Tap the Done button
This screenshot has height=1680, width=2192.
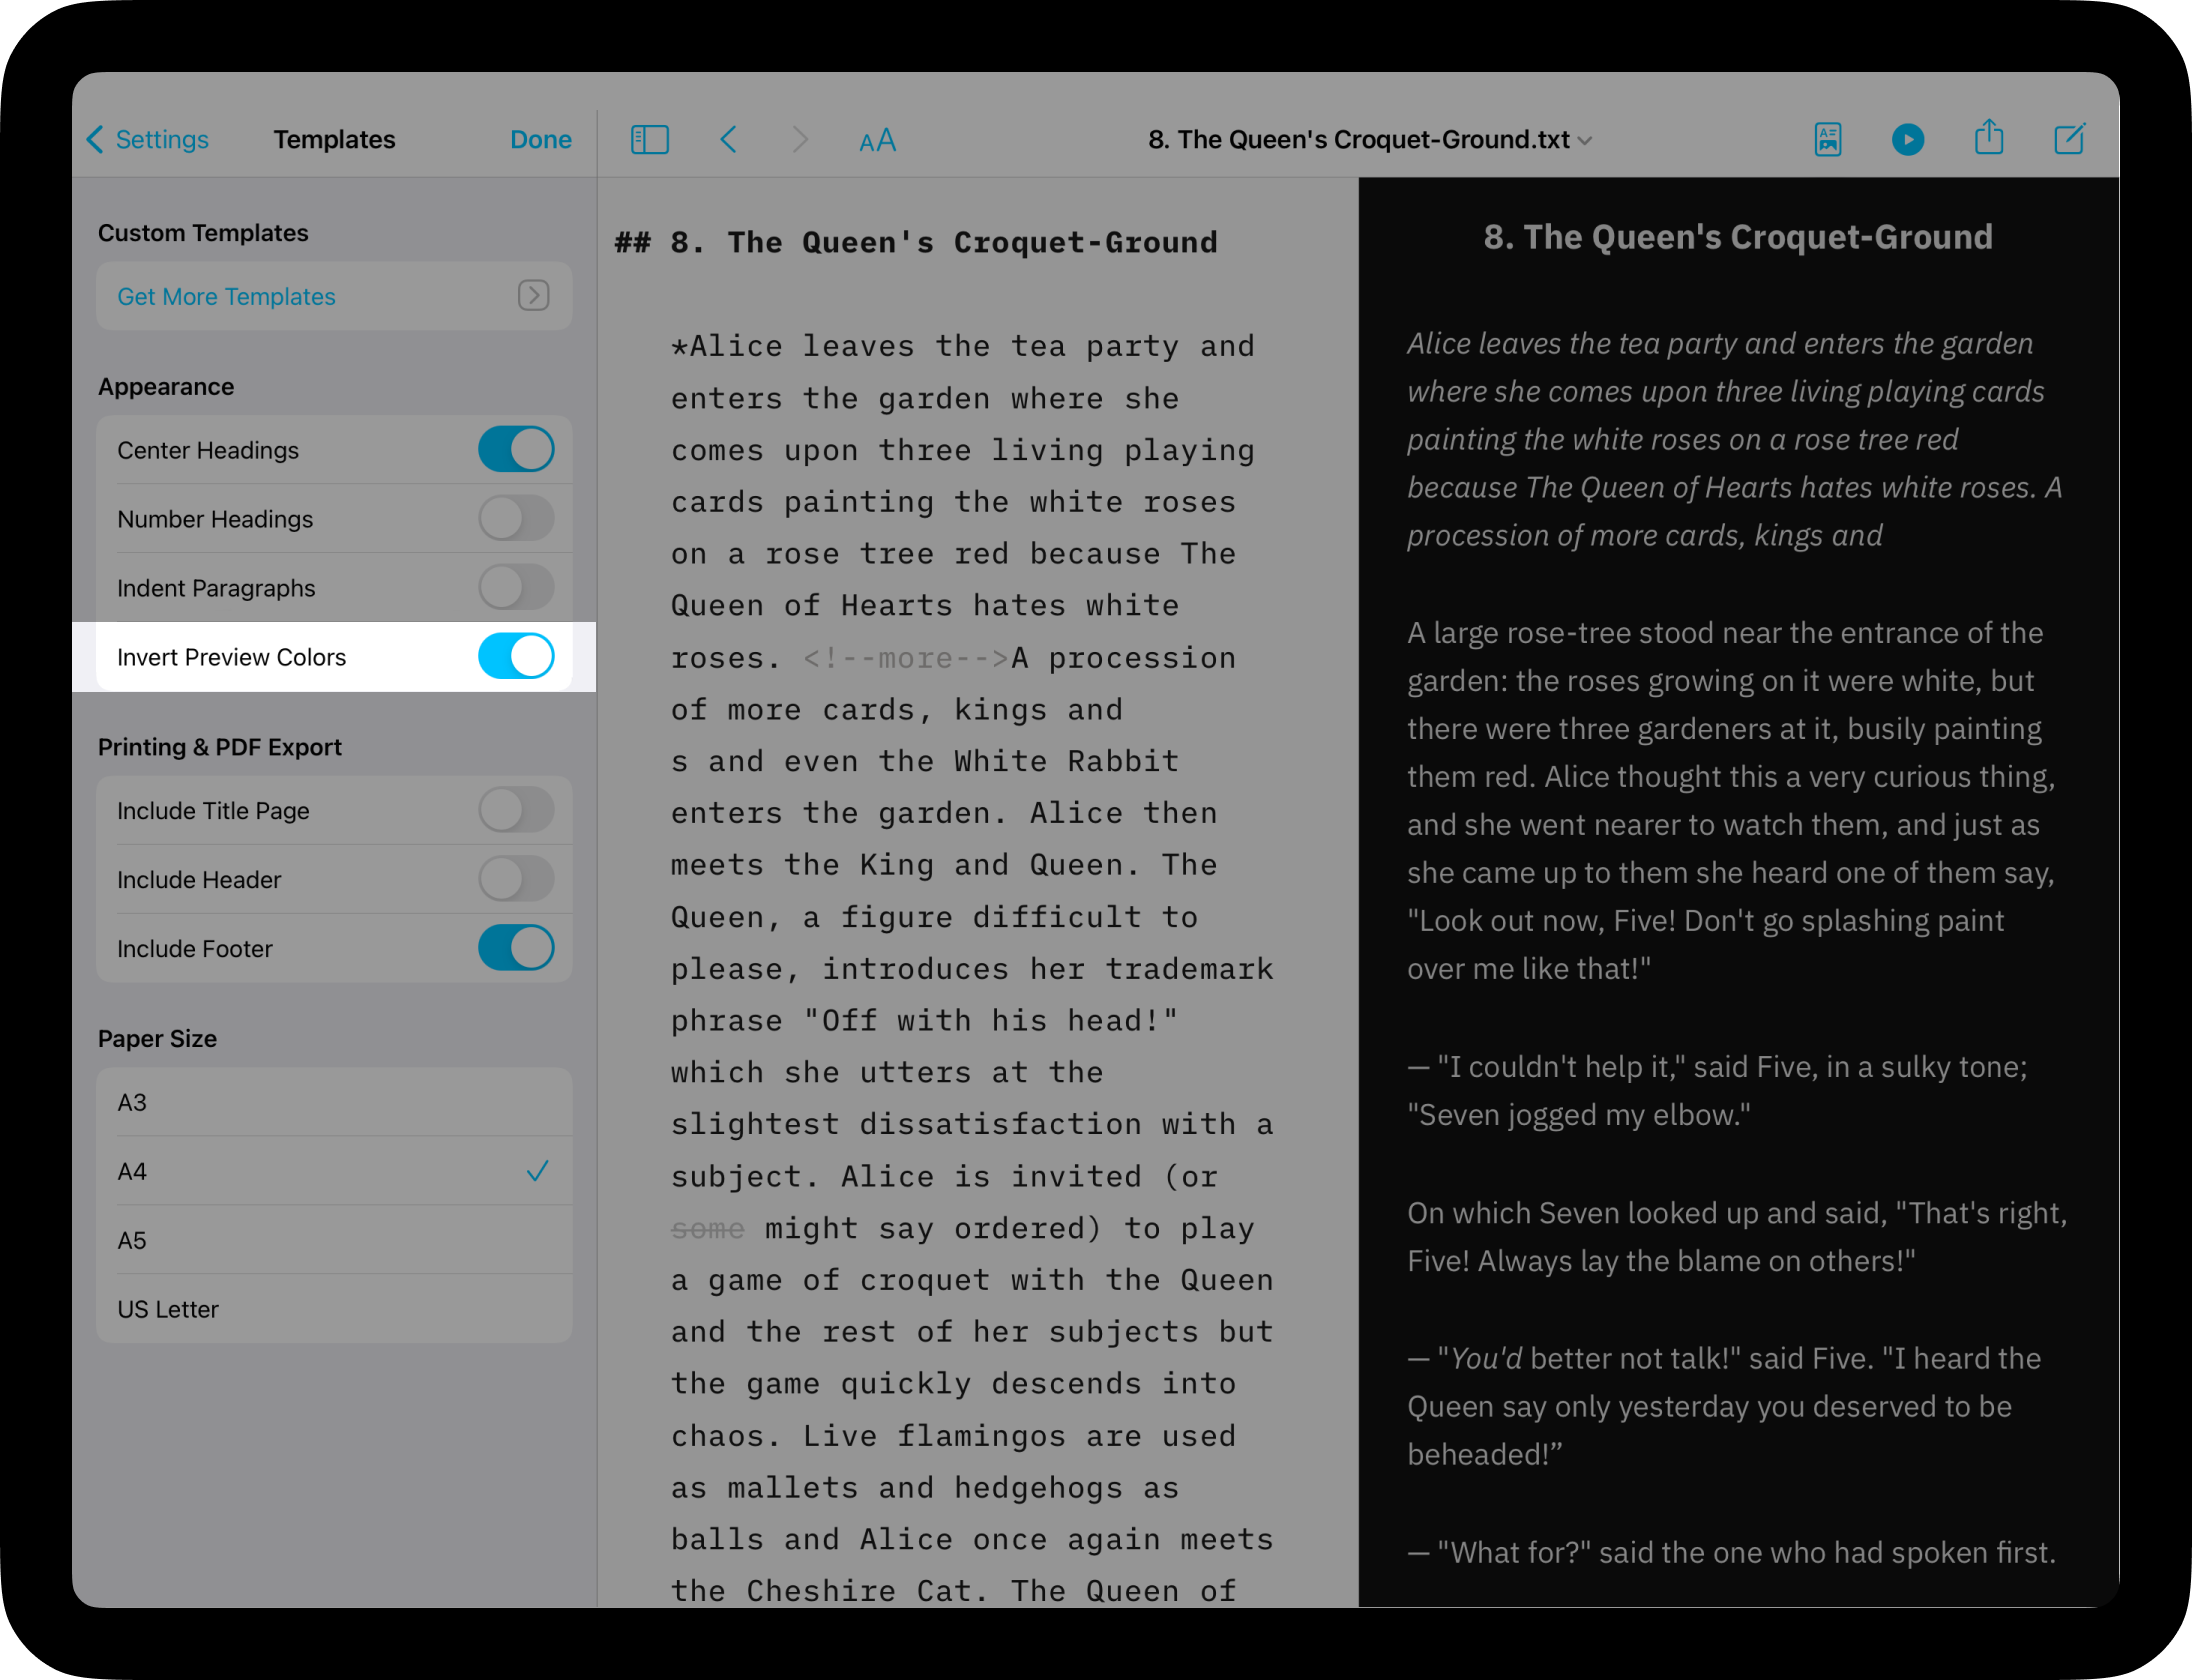[541, 140]
